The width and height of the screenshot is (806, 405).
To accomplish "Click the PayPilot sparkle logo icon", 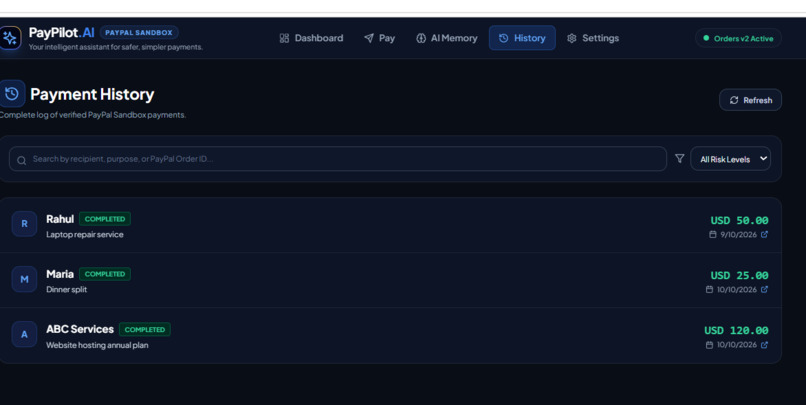I will point(10,38).
